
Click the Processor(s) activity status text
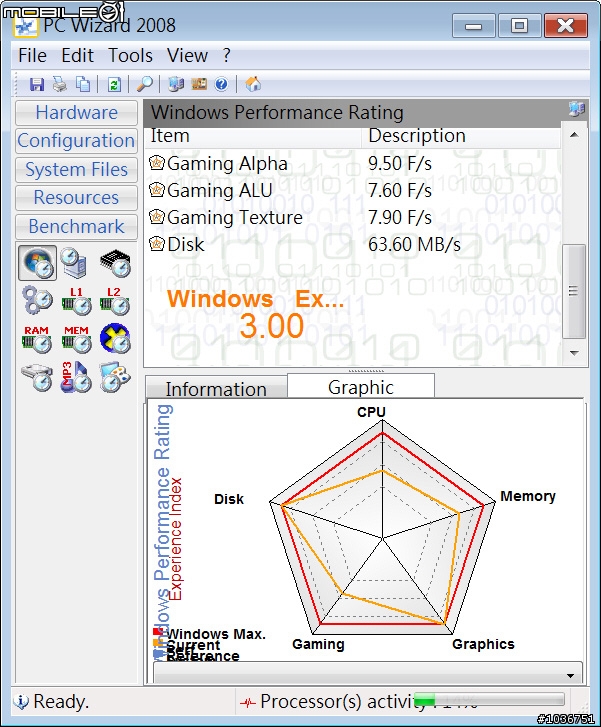click(343, 701)
